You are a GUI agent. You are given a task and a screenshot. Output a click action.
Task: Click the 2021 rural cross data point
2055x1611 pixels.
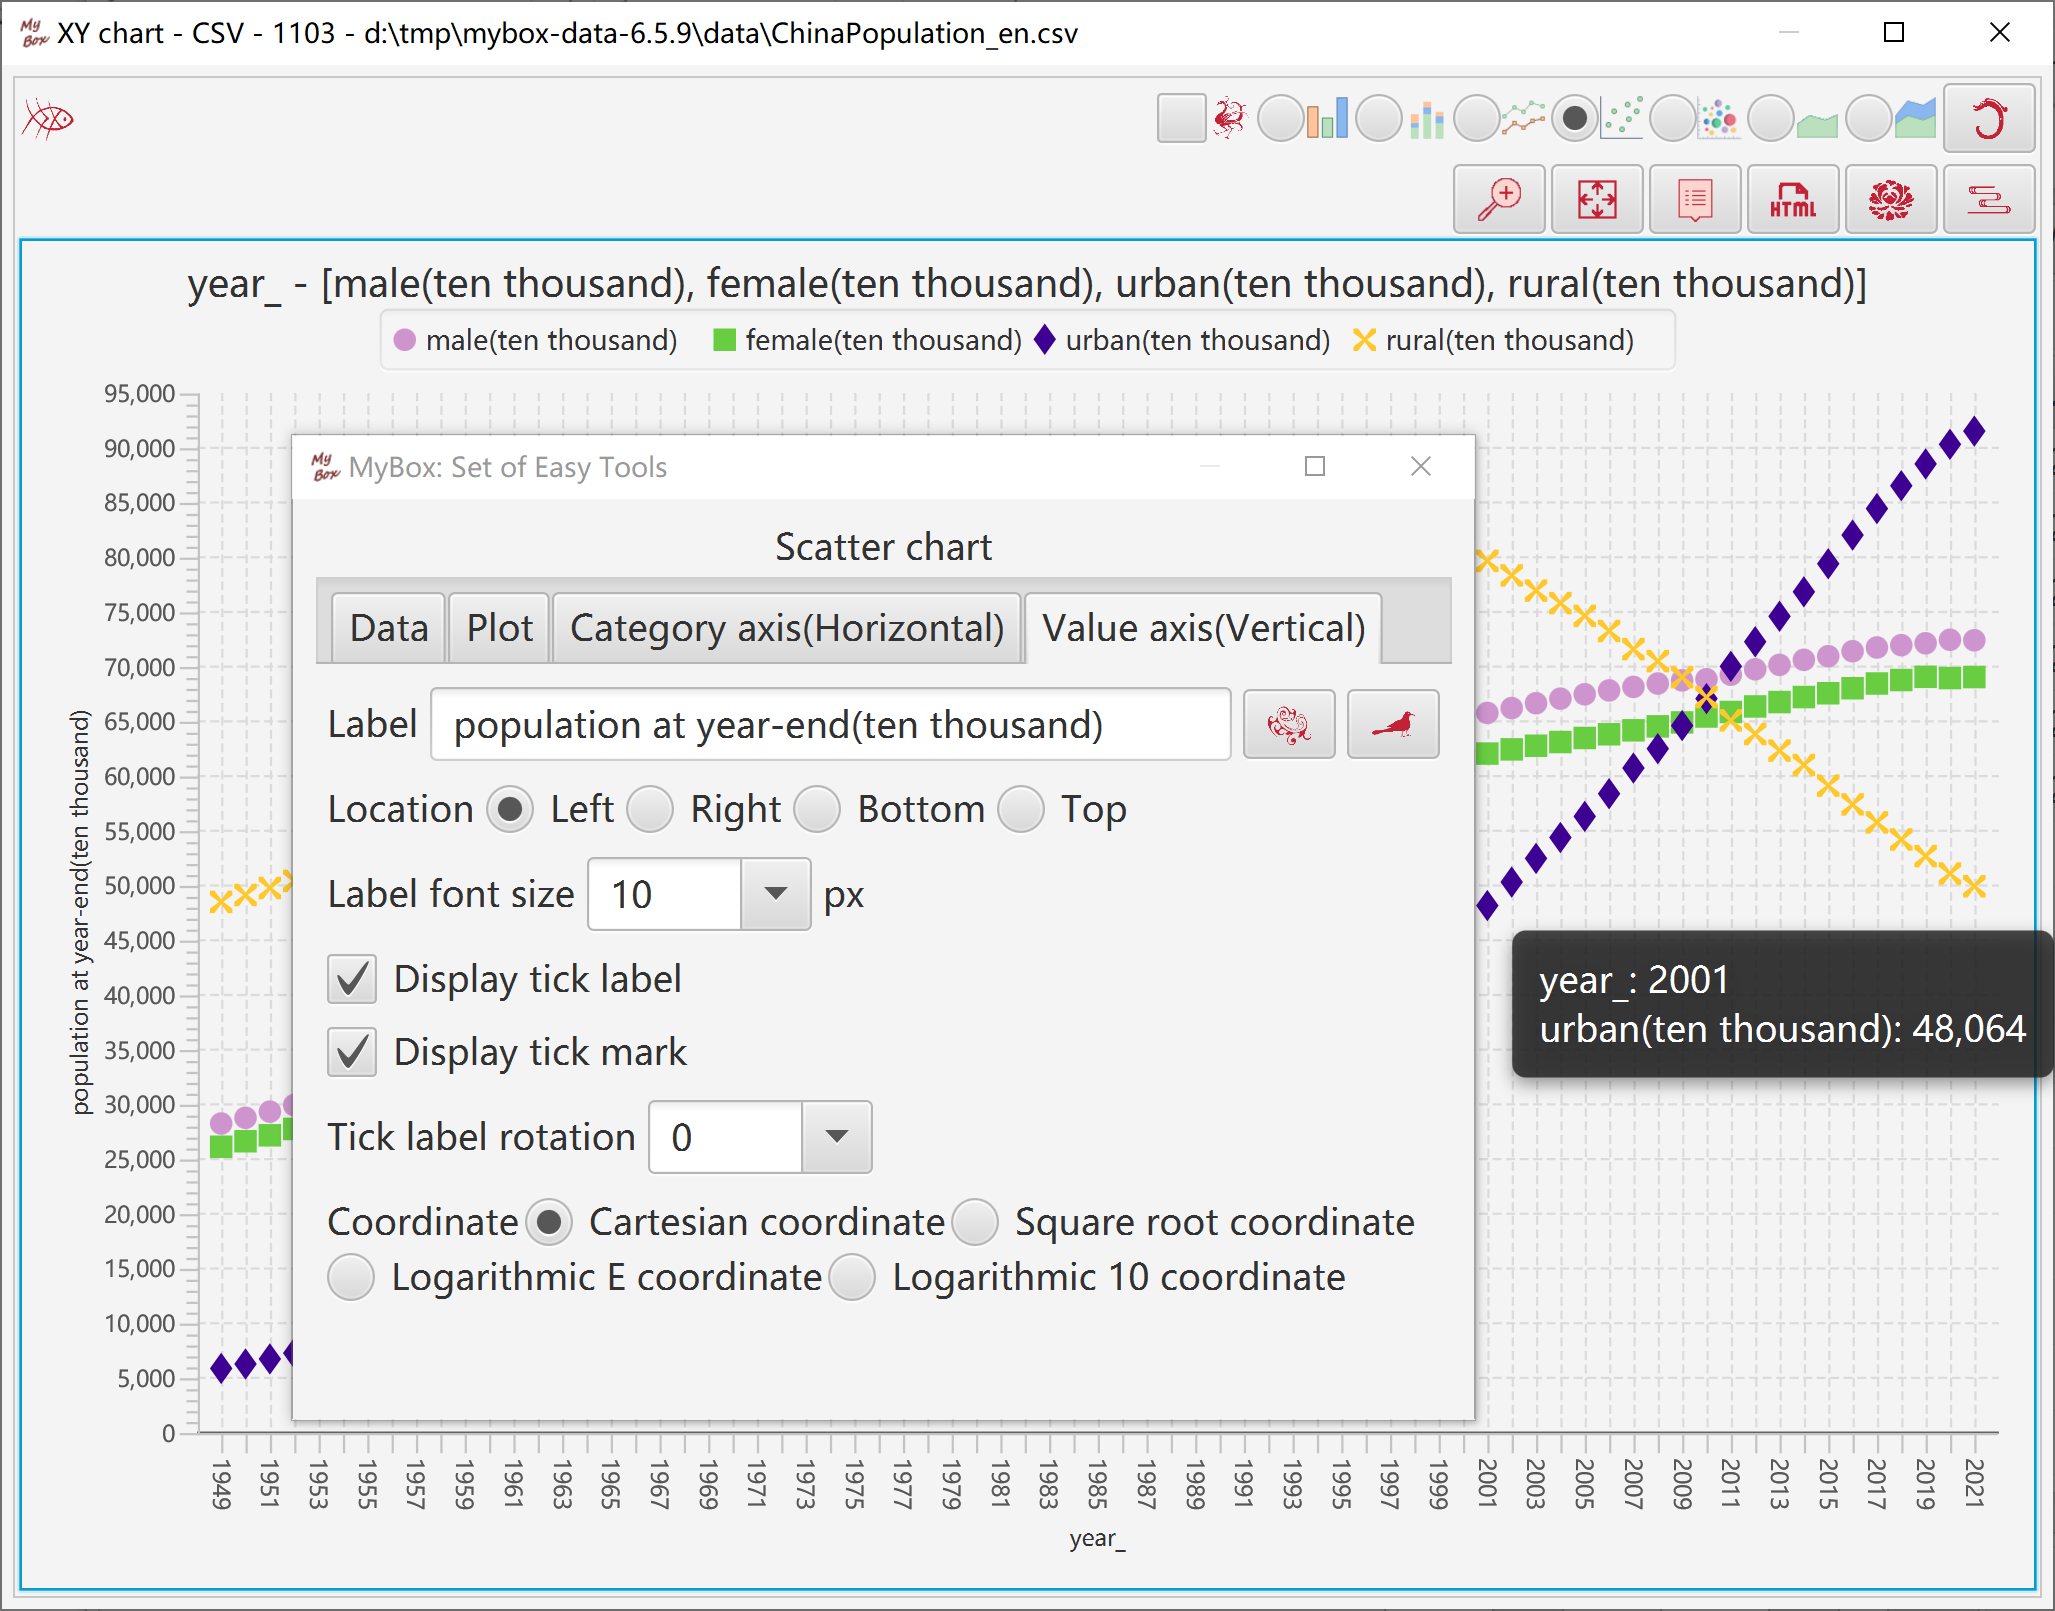[1974, 886]
